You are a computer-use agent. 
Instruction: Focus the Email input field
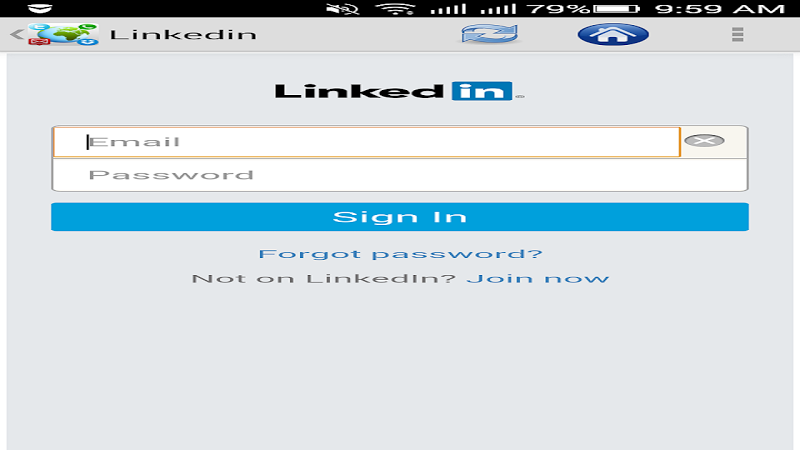click(367, 142)
